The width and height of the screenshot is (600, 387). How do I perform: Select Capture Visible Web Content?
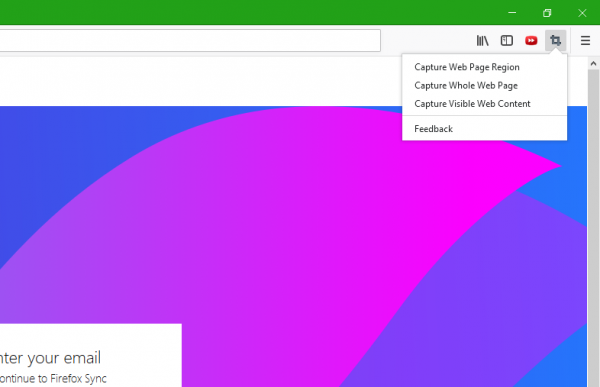(472, 104)
